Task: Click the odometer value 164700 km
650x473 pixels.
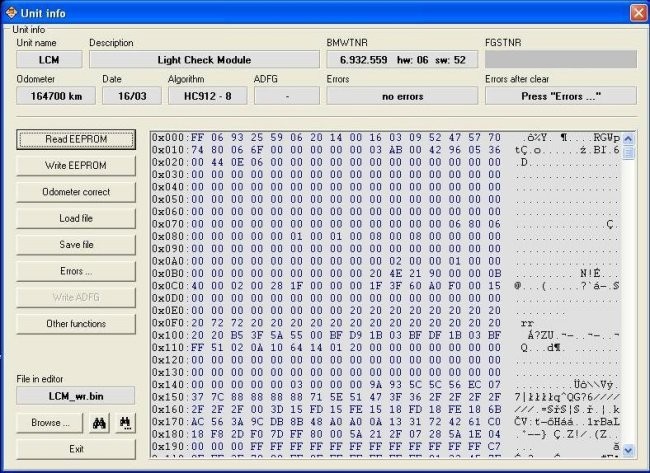Action: pos(56,96)
